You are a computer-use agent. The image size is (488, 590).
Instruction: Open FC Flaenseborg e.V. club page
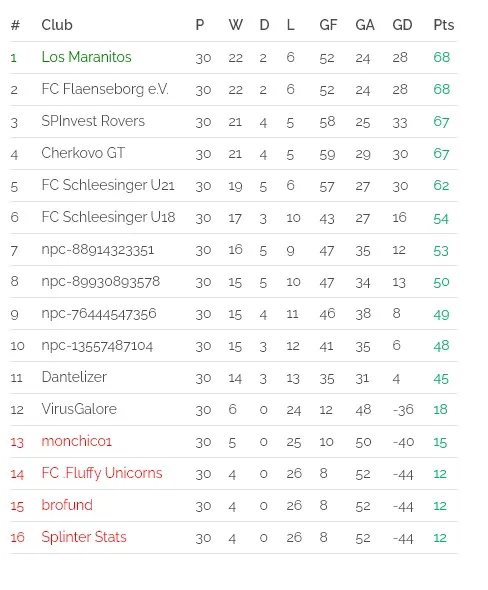105,89
